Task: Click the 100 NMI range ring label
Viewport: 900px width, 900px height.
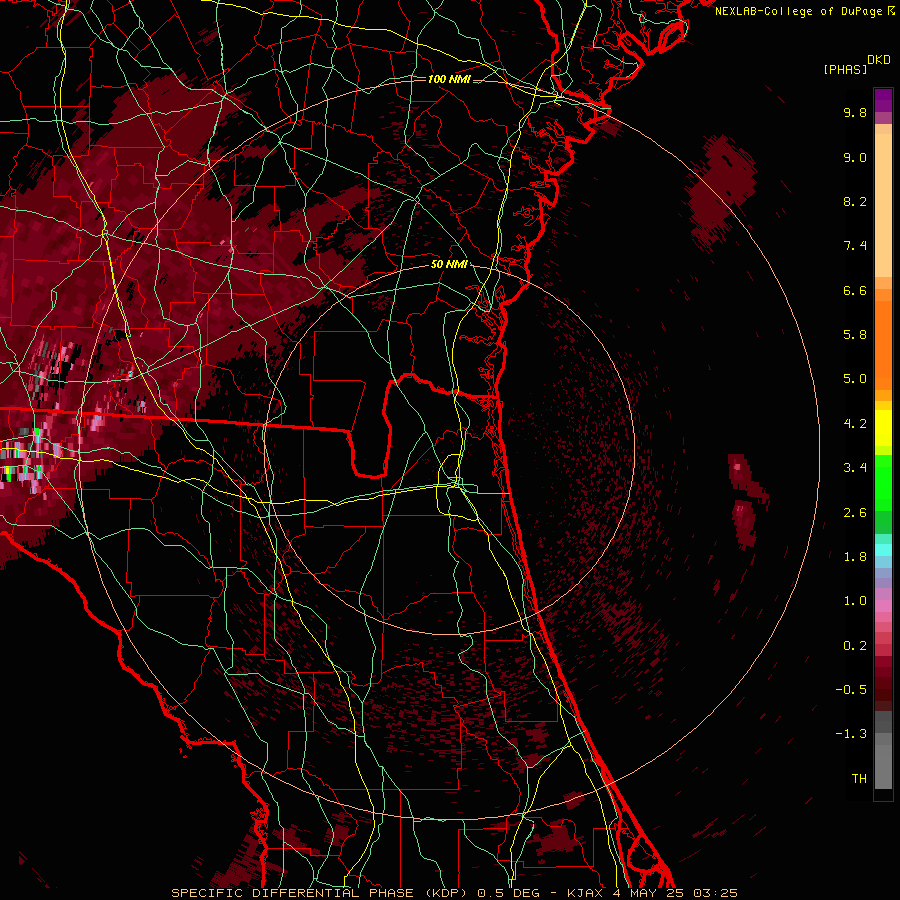Action: 449,79
